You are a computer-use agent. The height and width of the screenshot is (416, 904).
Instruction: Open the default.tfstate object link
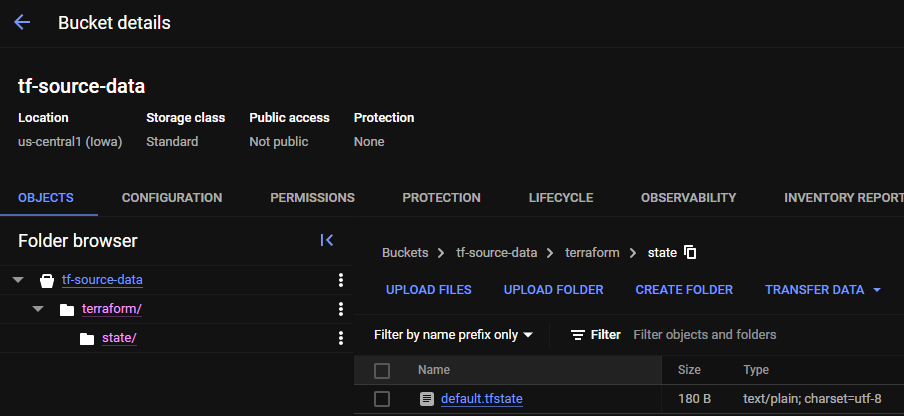pyautogui.click(x=481, y=399)
